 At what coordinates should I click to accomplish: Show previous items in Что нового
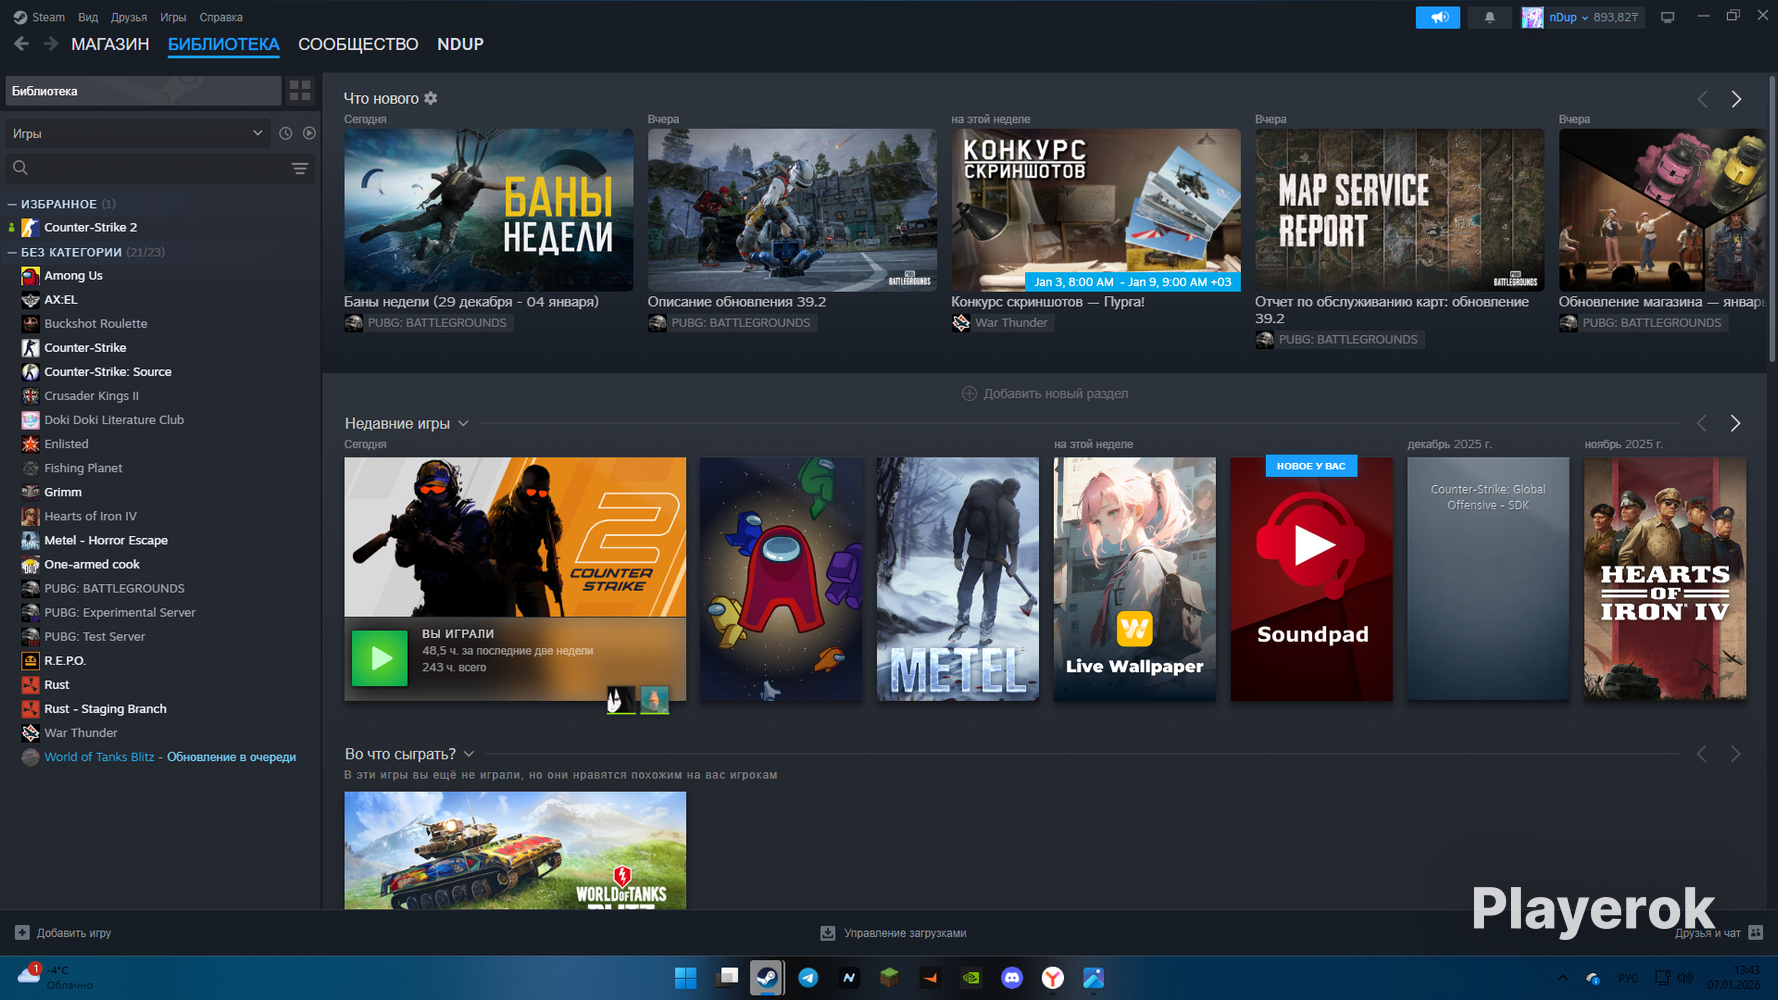point(1702,99)
